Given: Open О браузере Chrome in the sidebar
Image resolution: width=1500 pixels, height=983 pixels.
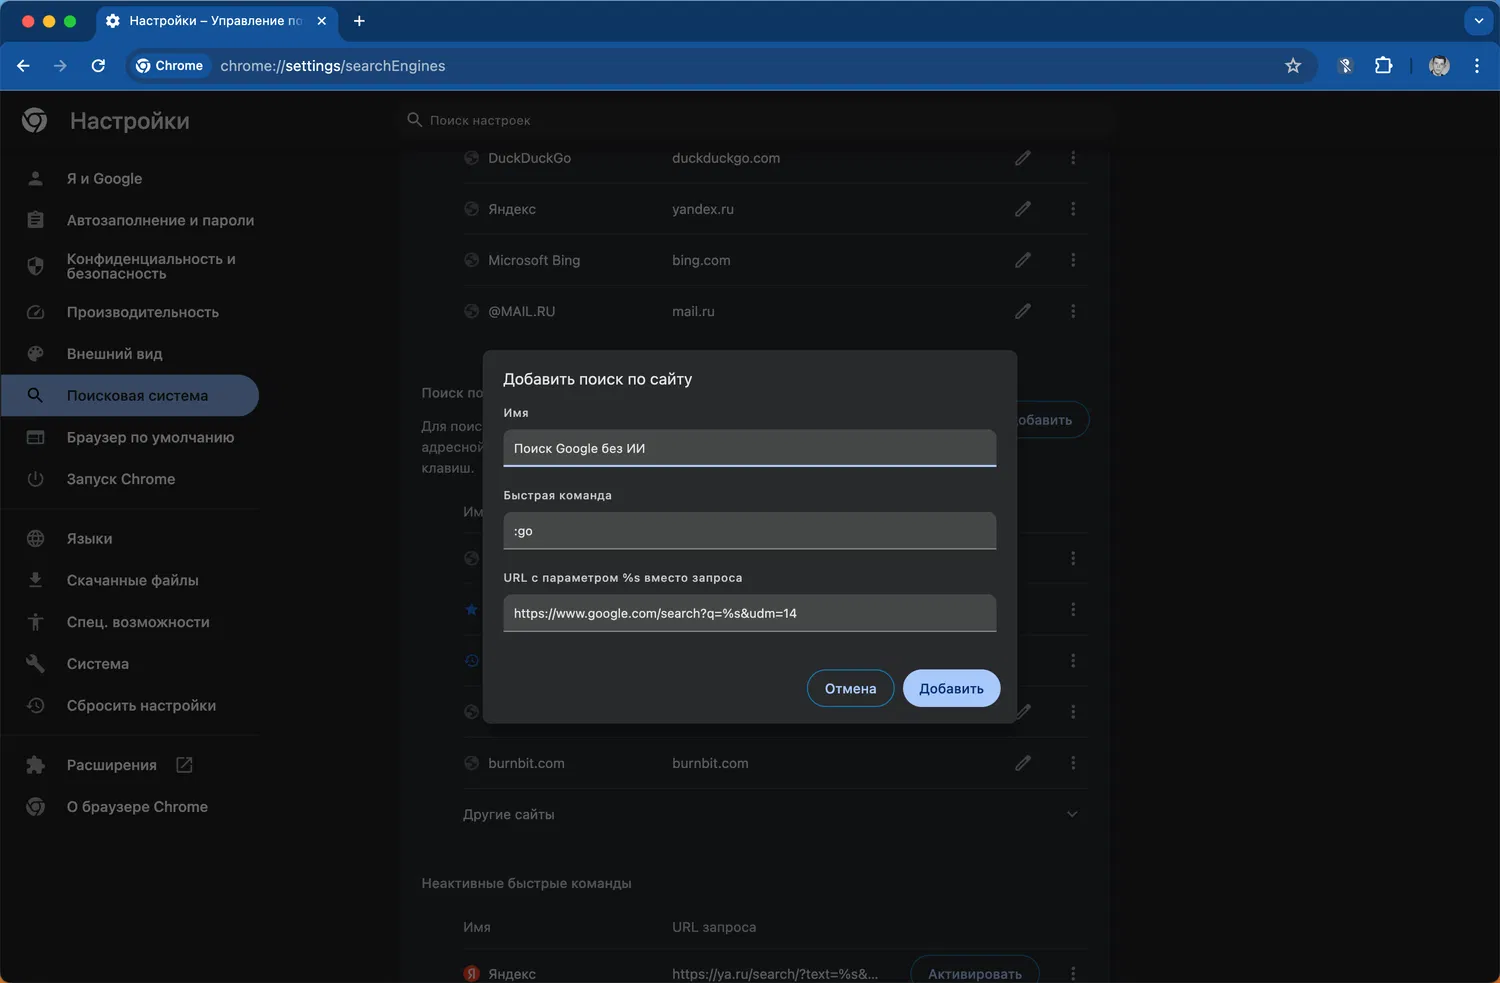Looking at the screenshot, I should (130, 807).
